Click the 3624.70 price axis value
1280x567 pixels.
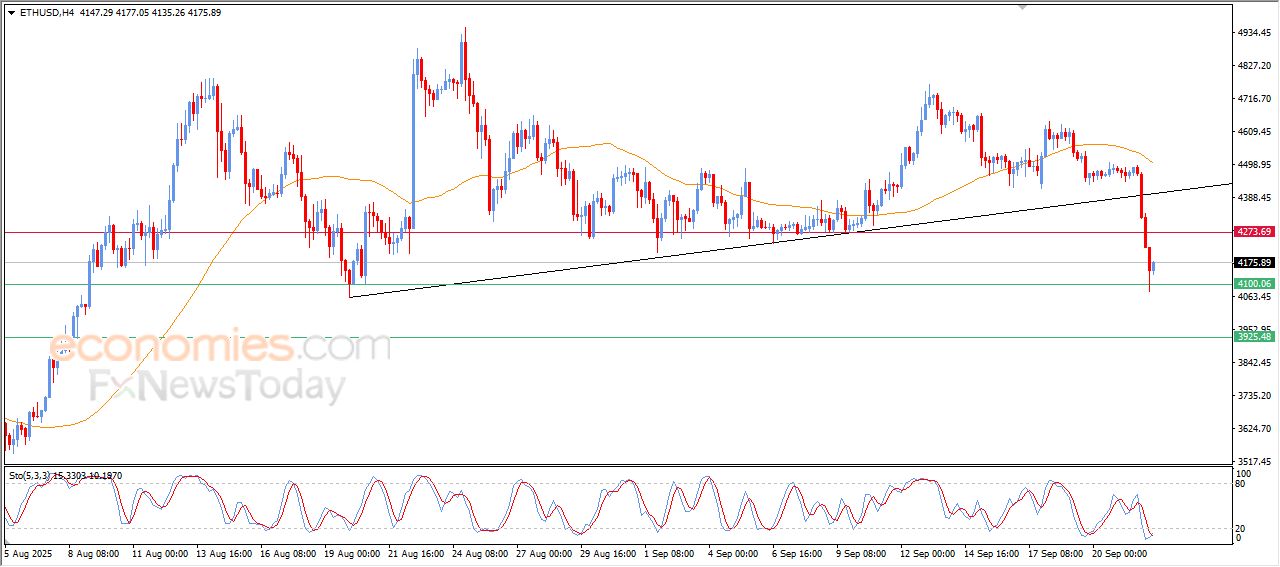(1254, 429)
